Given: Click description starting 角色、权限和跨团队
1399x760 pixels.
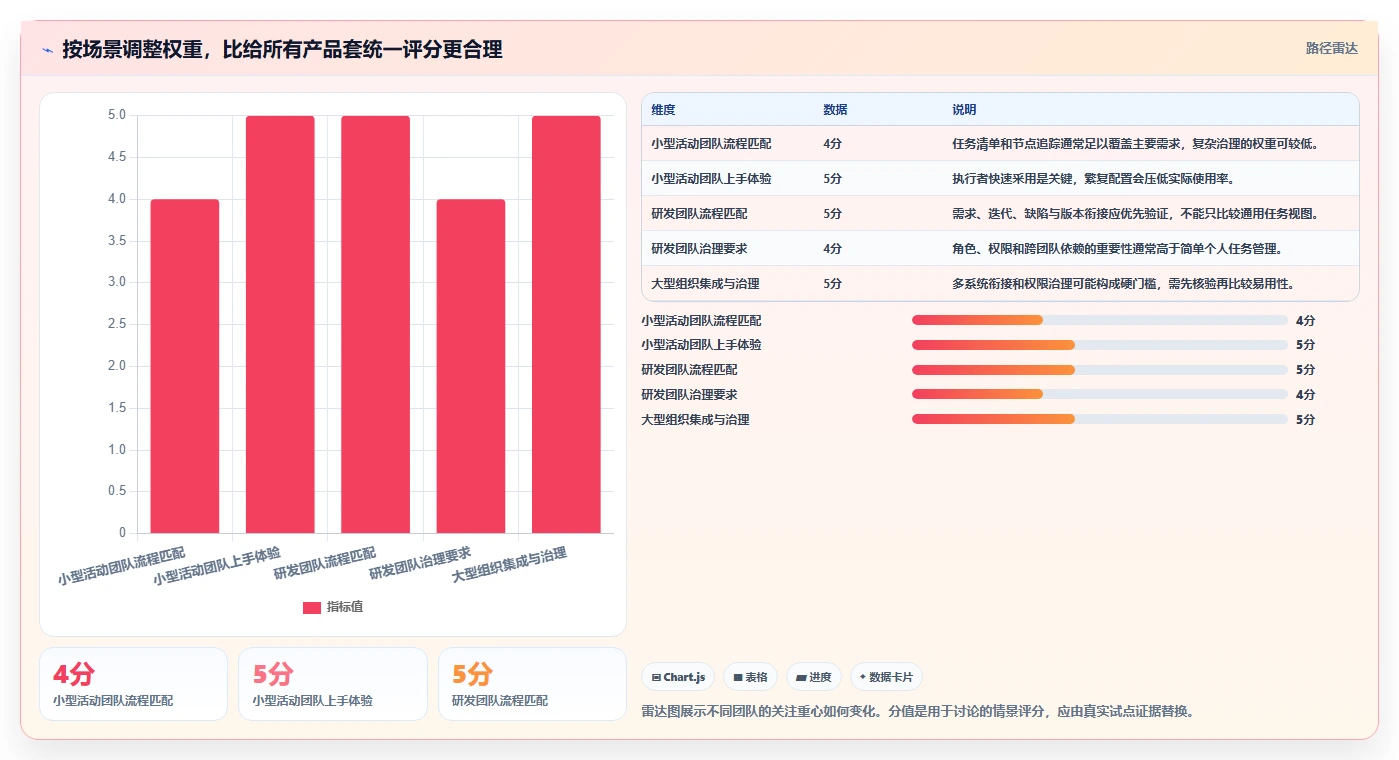Looking at the screenshot, I should [1117, 249].
